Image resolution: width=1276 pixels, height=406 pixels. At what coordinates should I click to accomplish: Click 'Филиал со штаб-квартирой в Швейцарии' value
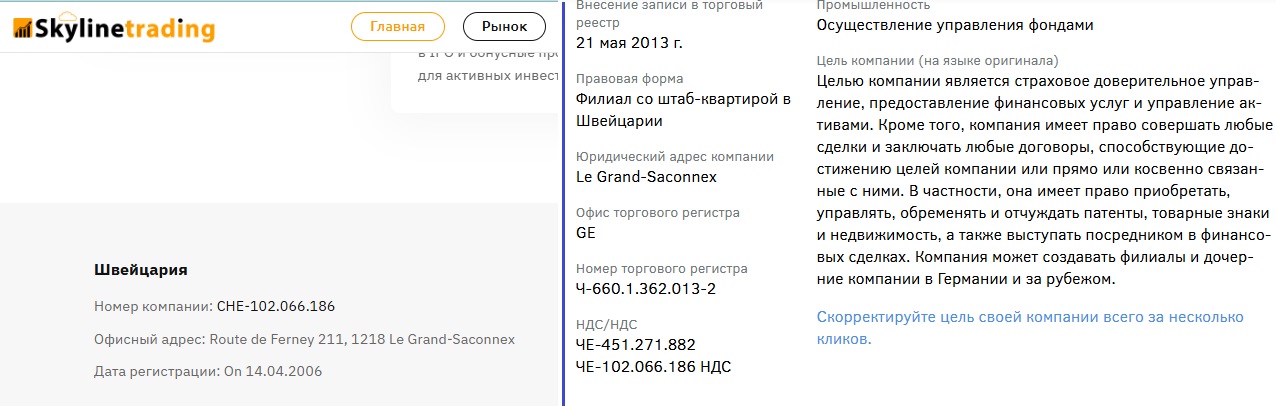tap(683, 109)
